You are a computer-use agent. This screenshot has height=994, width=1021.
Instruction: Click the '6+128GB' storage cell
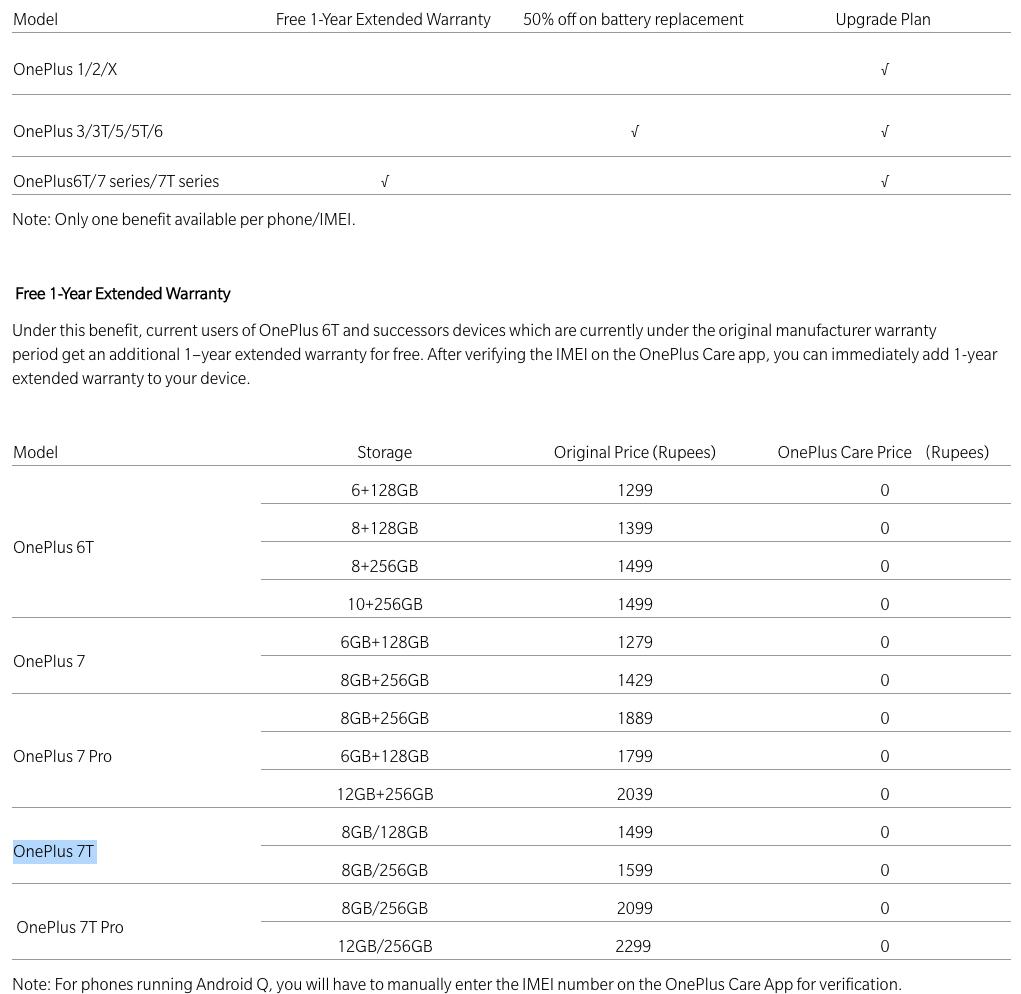[x=384, y=490]
